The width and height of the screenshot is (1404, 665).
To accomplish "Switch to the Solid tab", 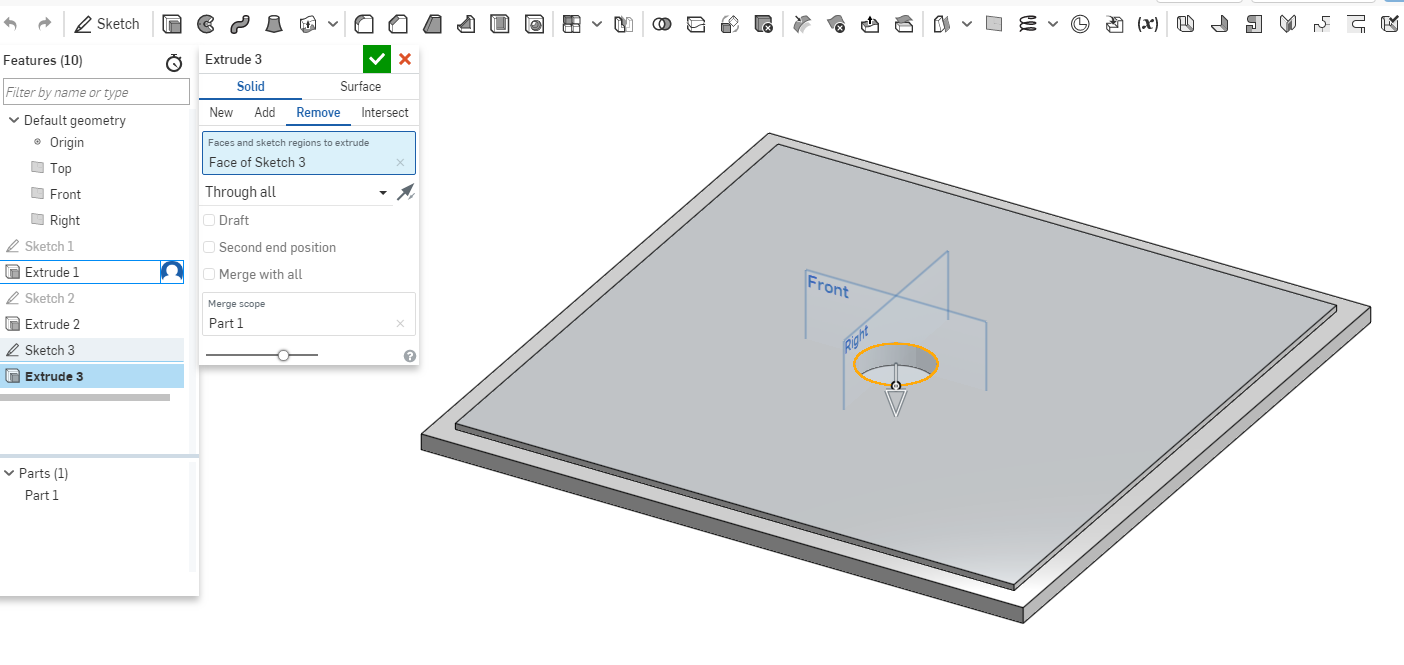I will (250, 86).
